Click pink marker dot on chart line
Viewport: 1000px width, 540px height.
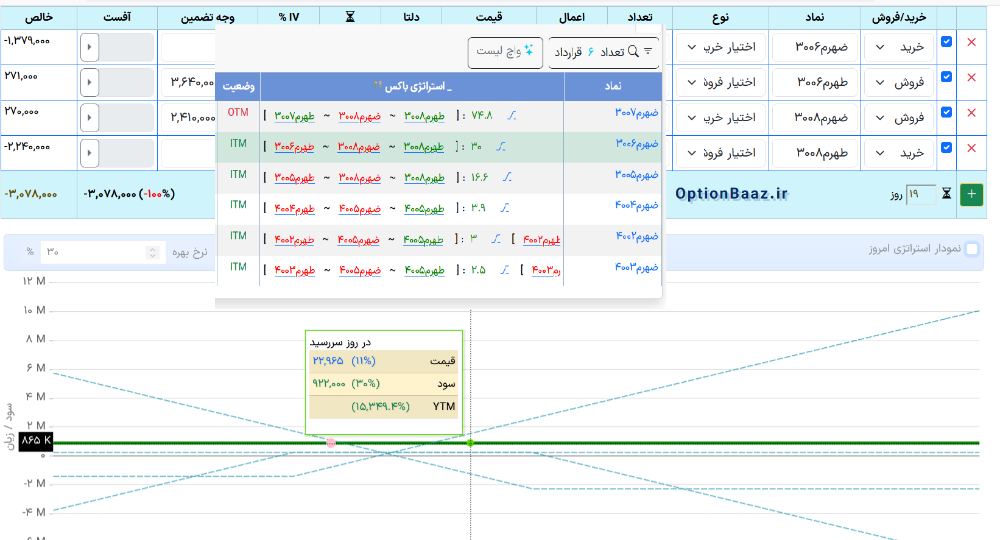click(x=331, y=442)
